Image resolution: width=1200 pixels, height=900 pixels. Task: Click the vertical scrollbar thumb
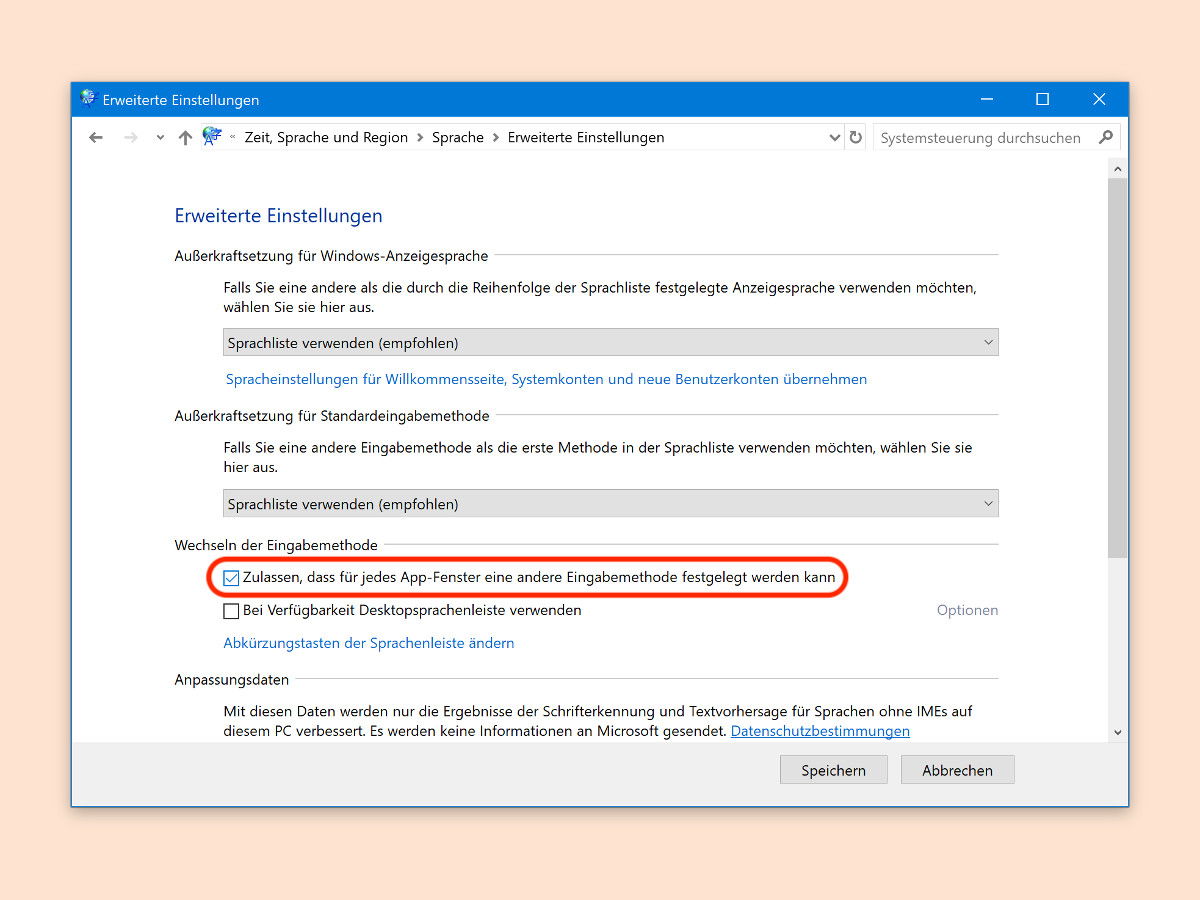point(1118,367)
